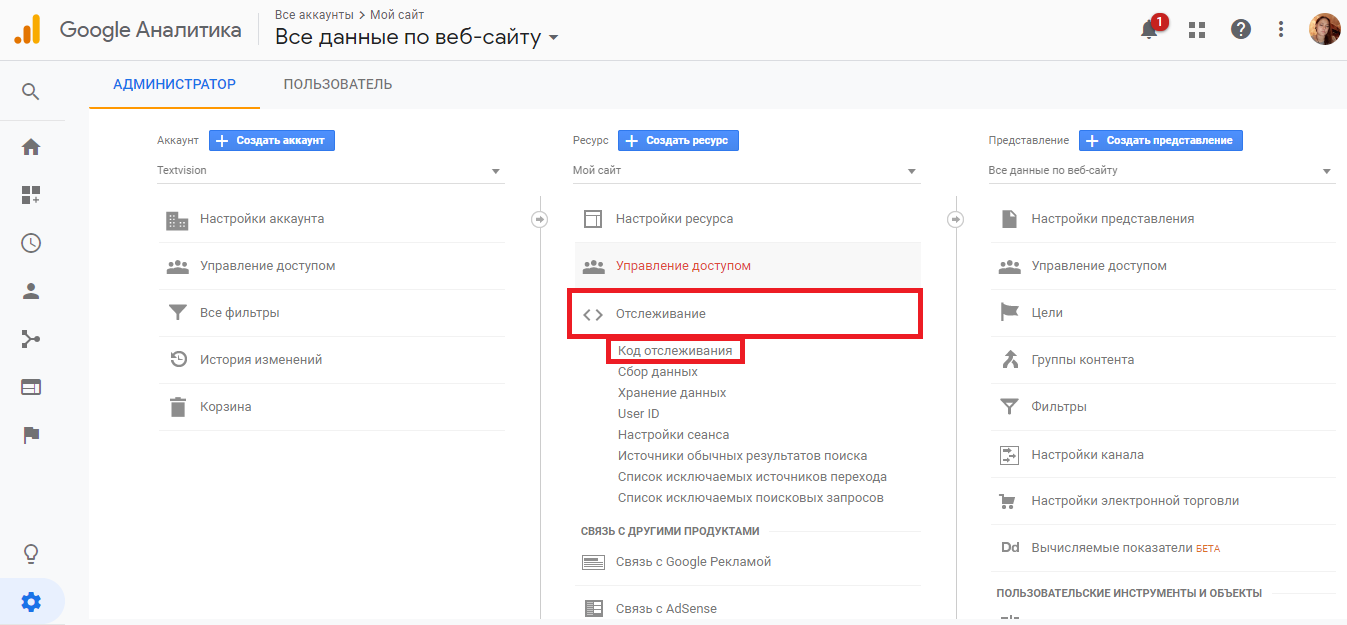The height and width of the screenshot is (625, 1347).
Task: Open Код отслеживания
Action: [x=675, y=351]
